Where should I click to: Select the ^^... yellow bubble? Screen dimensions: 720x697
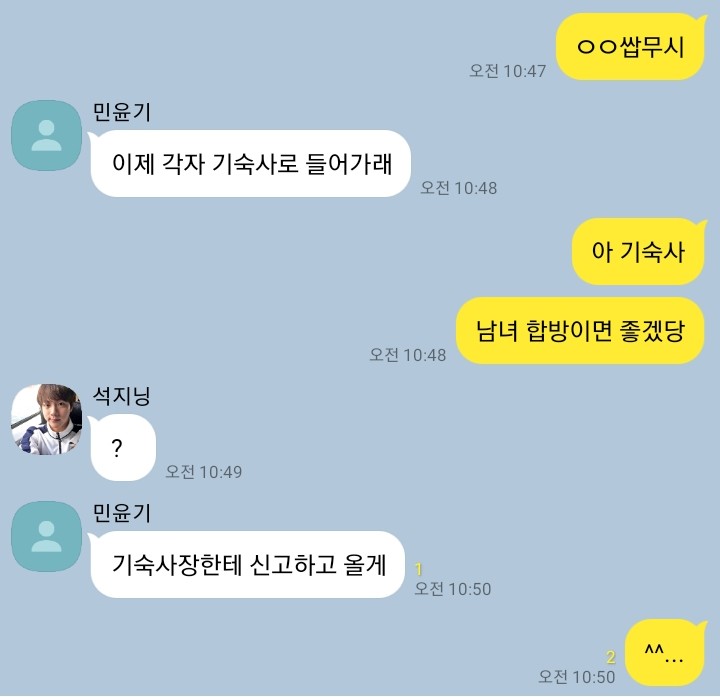pyautogui.click(x=665, y=652)
